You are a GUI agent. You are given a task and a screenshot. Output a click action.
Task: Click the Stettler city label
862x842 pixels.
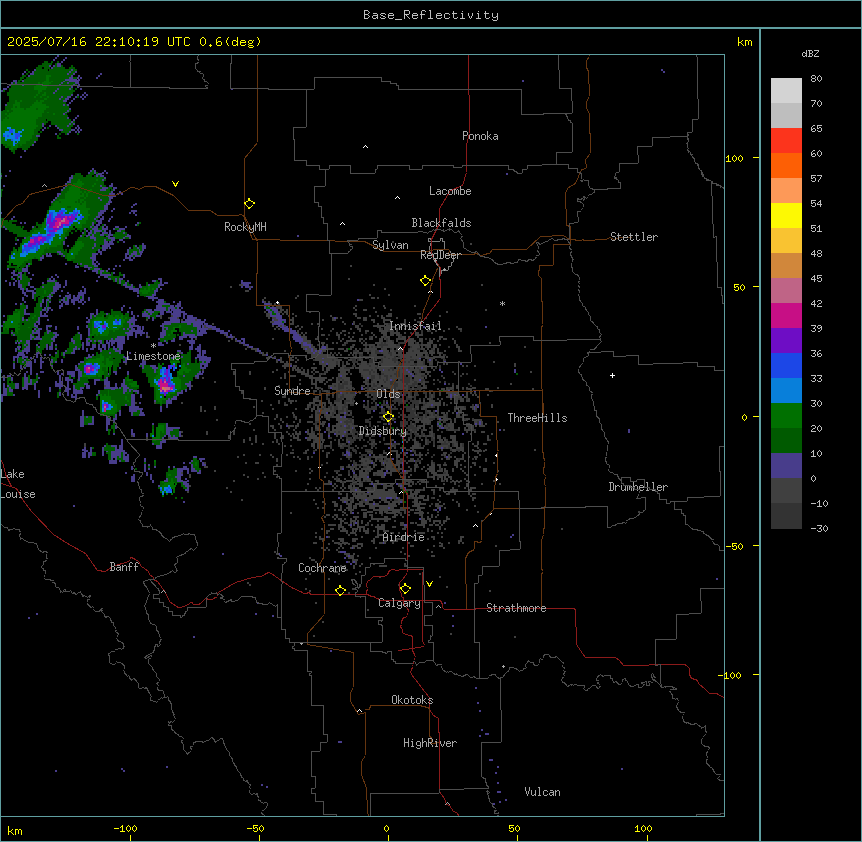pos(634,237)
